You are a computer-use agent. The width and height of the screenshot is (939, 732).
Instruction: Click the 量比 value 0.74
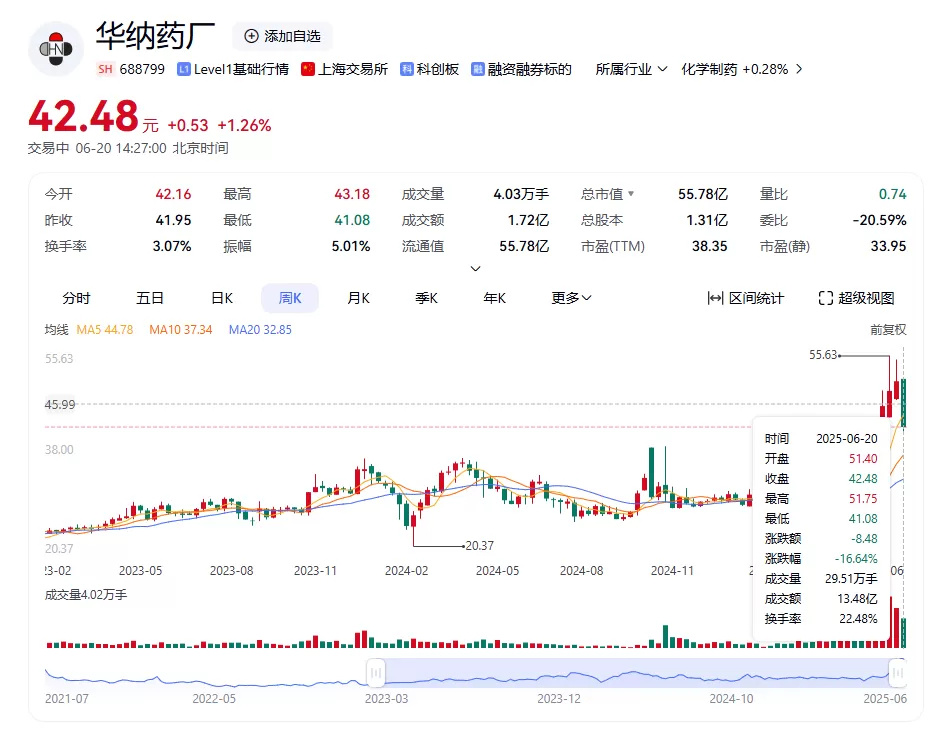pos(892,194)
